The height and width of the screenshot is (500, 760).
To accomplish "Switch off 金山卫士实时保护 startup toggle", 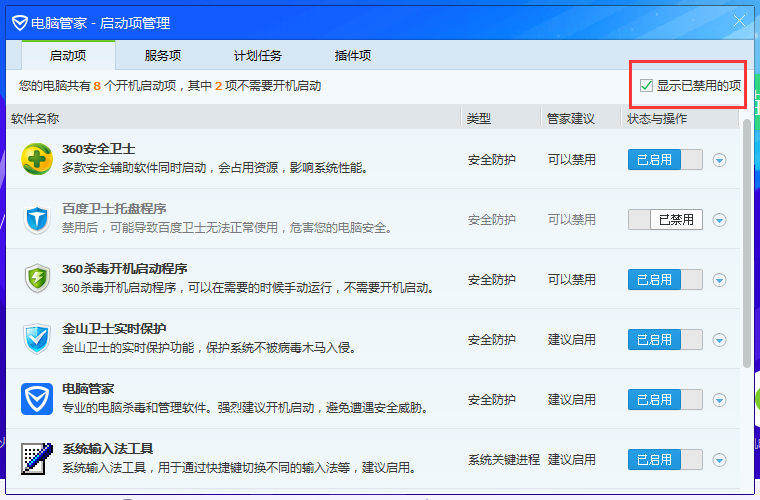I will [664, 340].
